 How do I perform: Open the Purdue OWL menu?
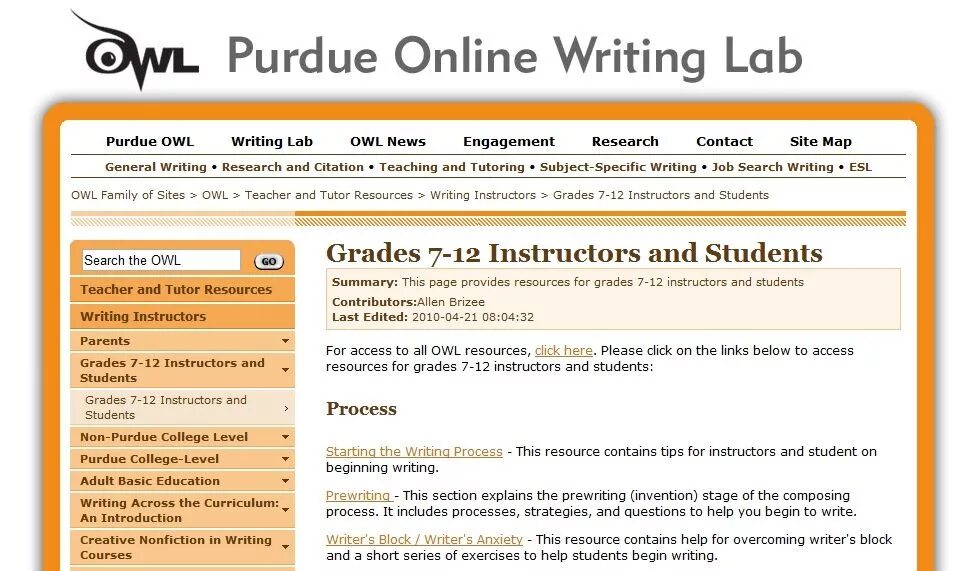150,142
